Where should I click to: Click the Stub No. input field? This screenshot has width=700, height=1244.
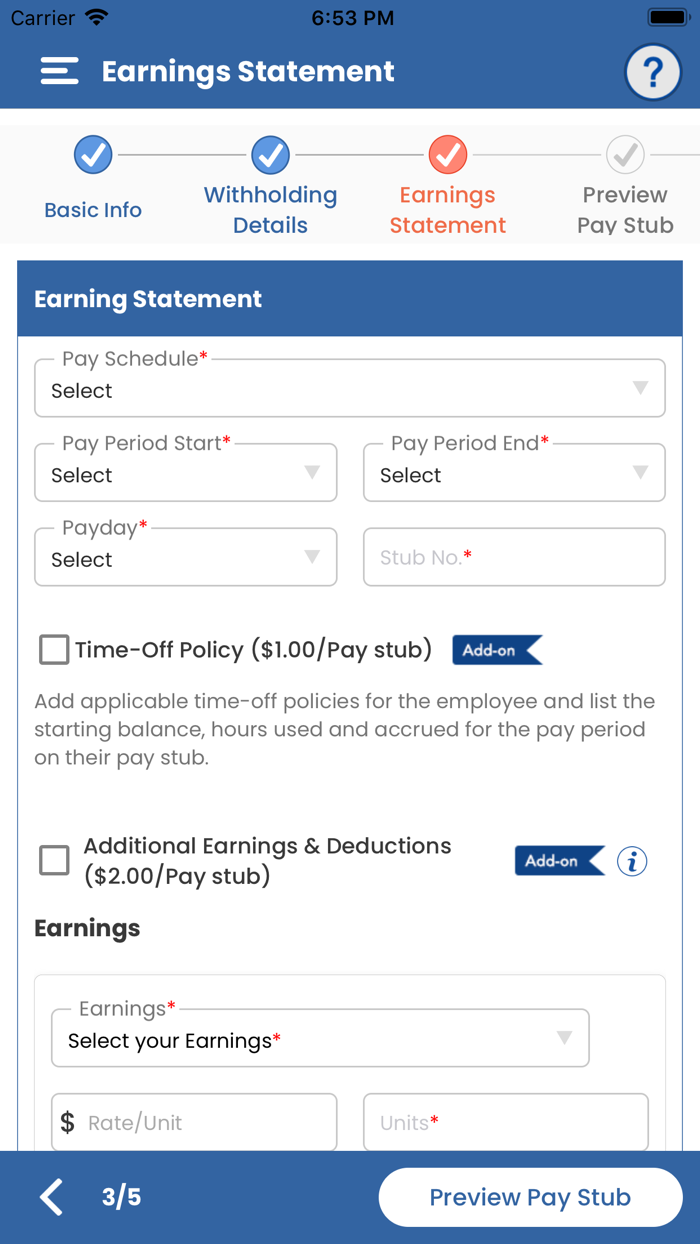514,557
